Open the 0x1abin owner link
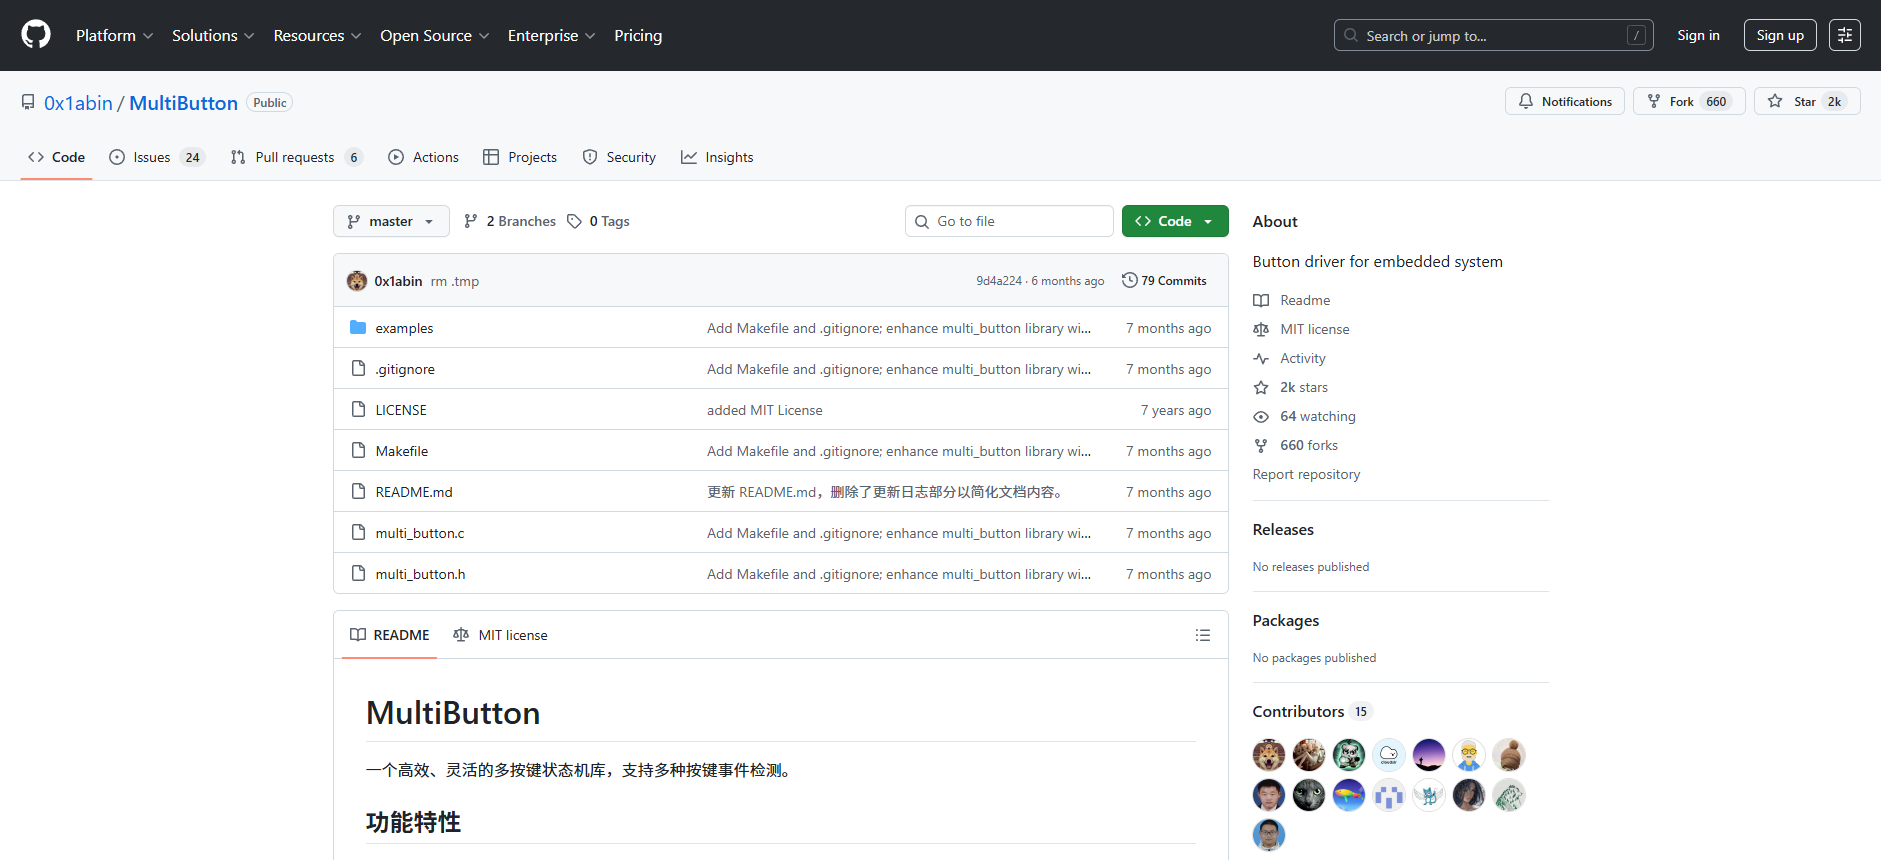Screen dimensions: 1881x860 pos(78,103)
